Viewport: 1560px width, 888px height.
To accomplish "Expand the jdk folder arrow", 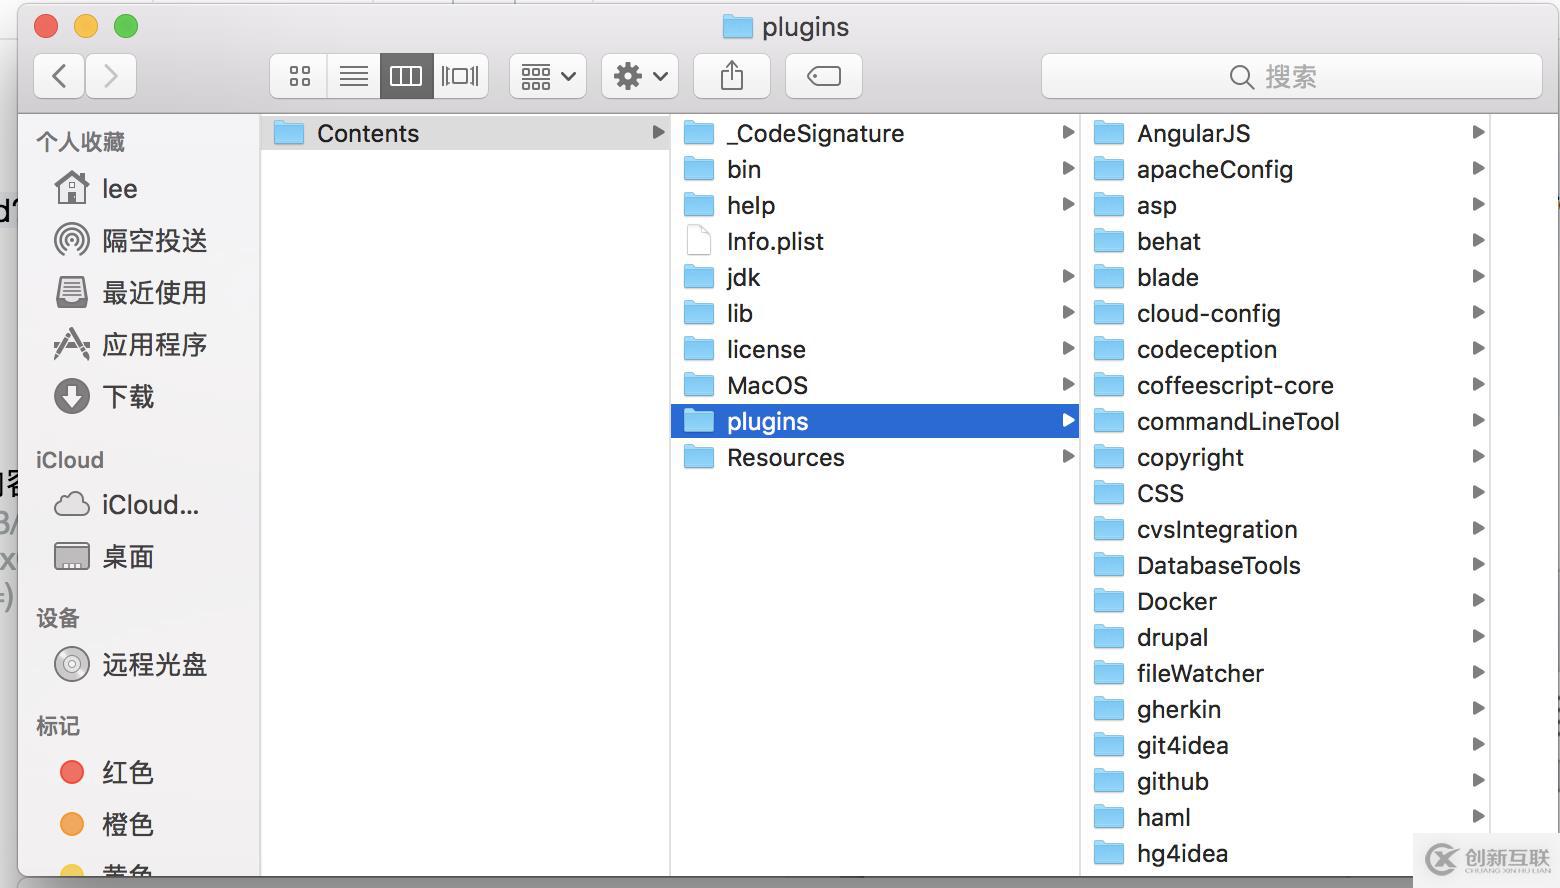I will [x=1068, y=276].
